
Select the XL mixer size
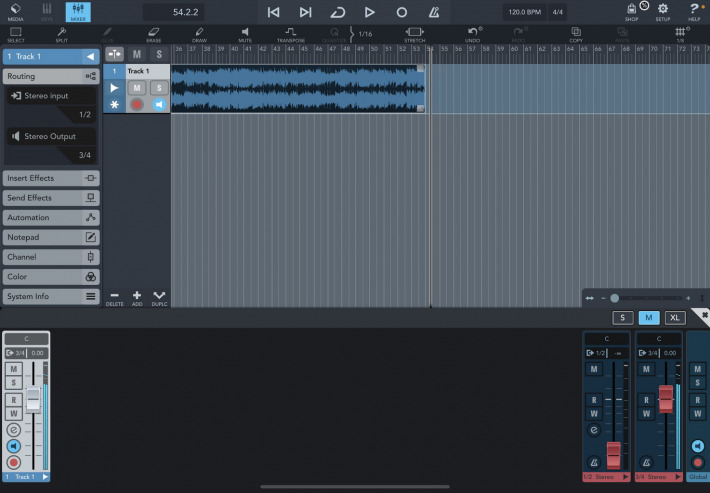click(676, 317)
